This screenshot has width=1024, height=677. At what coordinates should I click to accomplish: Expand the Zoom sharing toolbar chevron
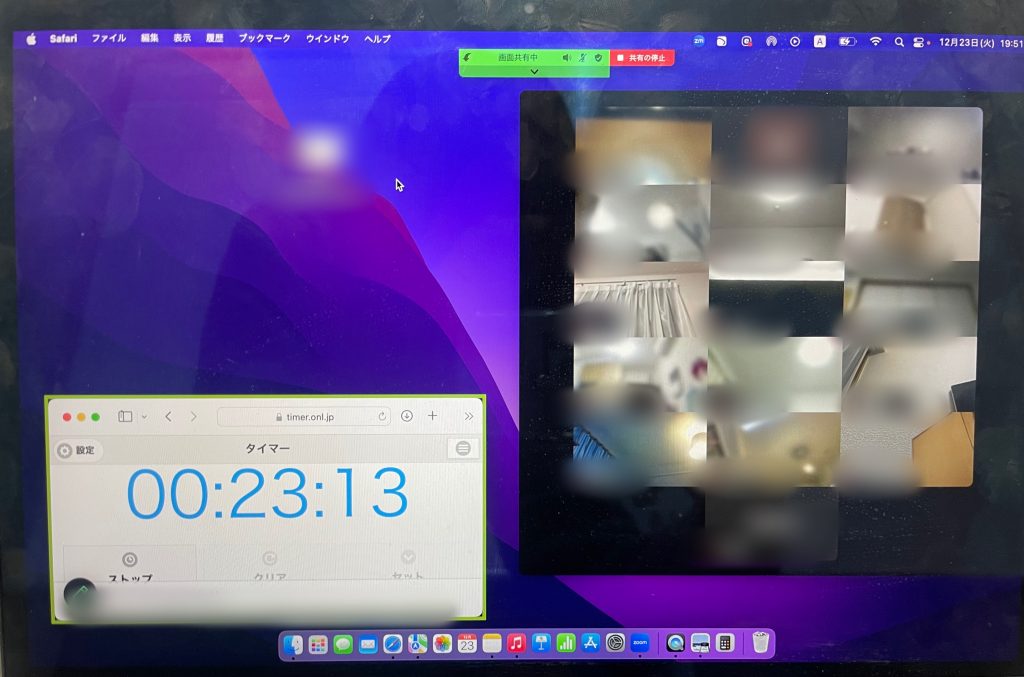click(534, 72)
